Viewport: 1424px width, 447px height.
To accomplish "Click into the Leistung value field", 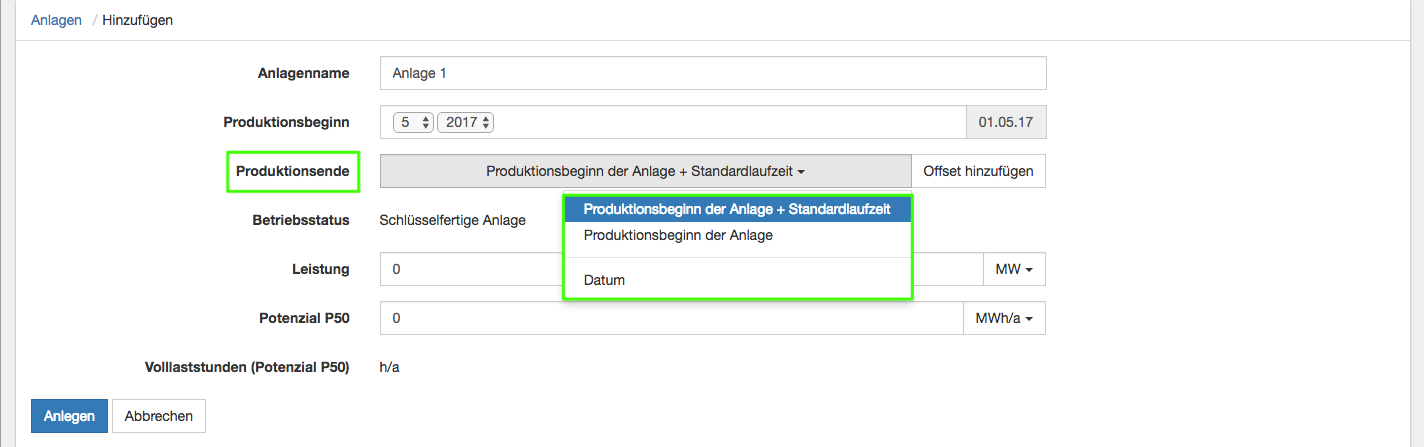I will point(470,269).
